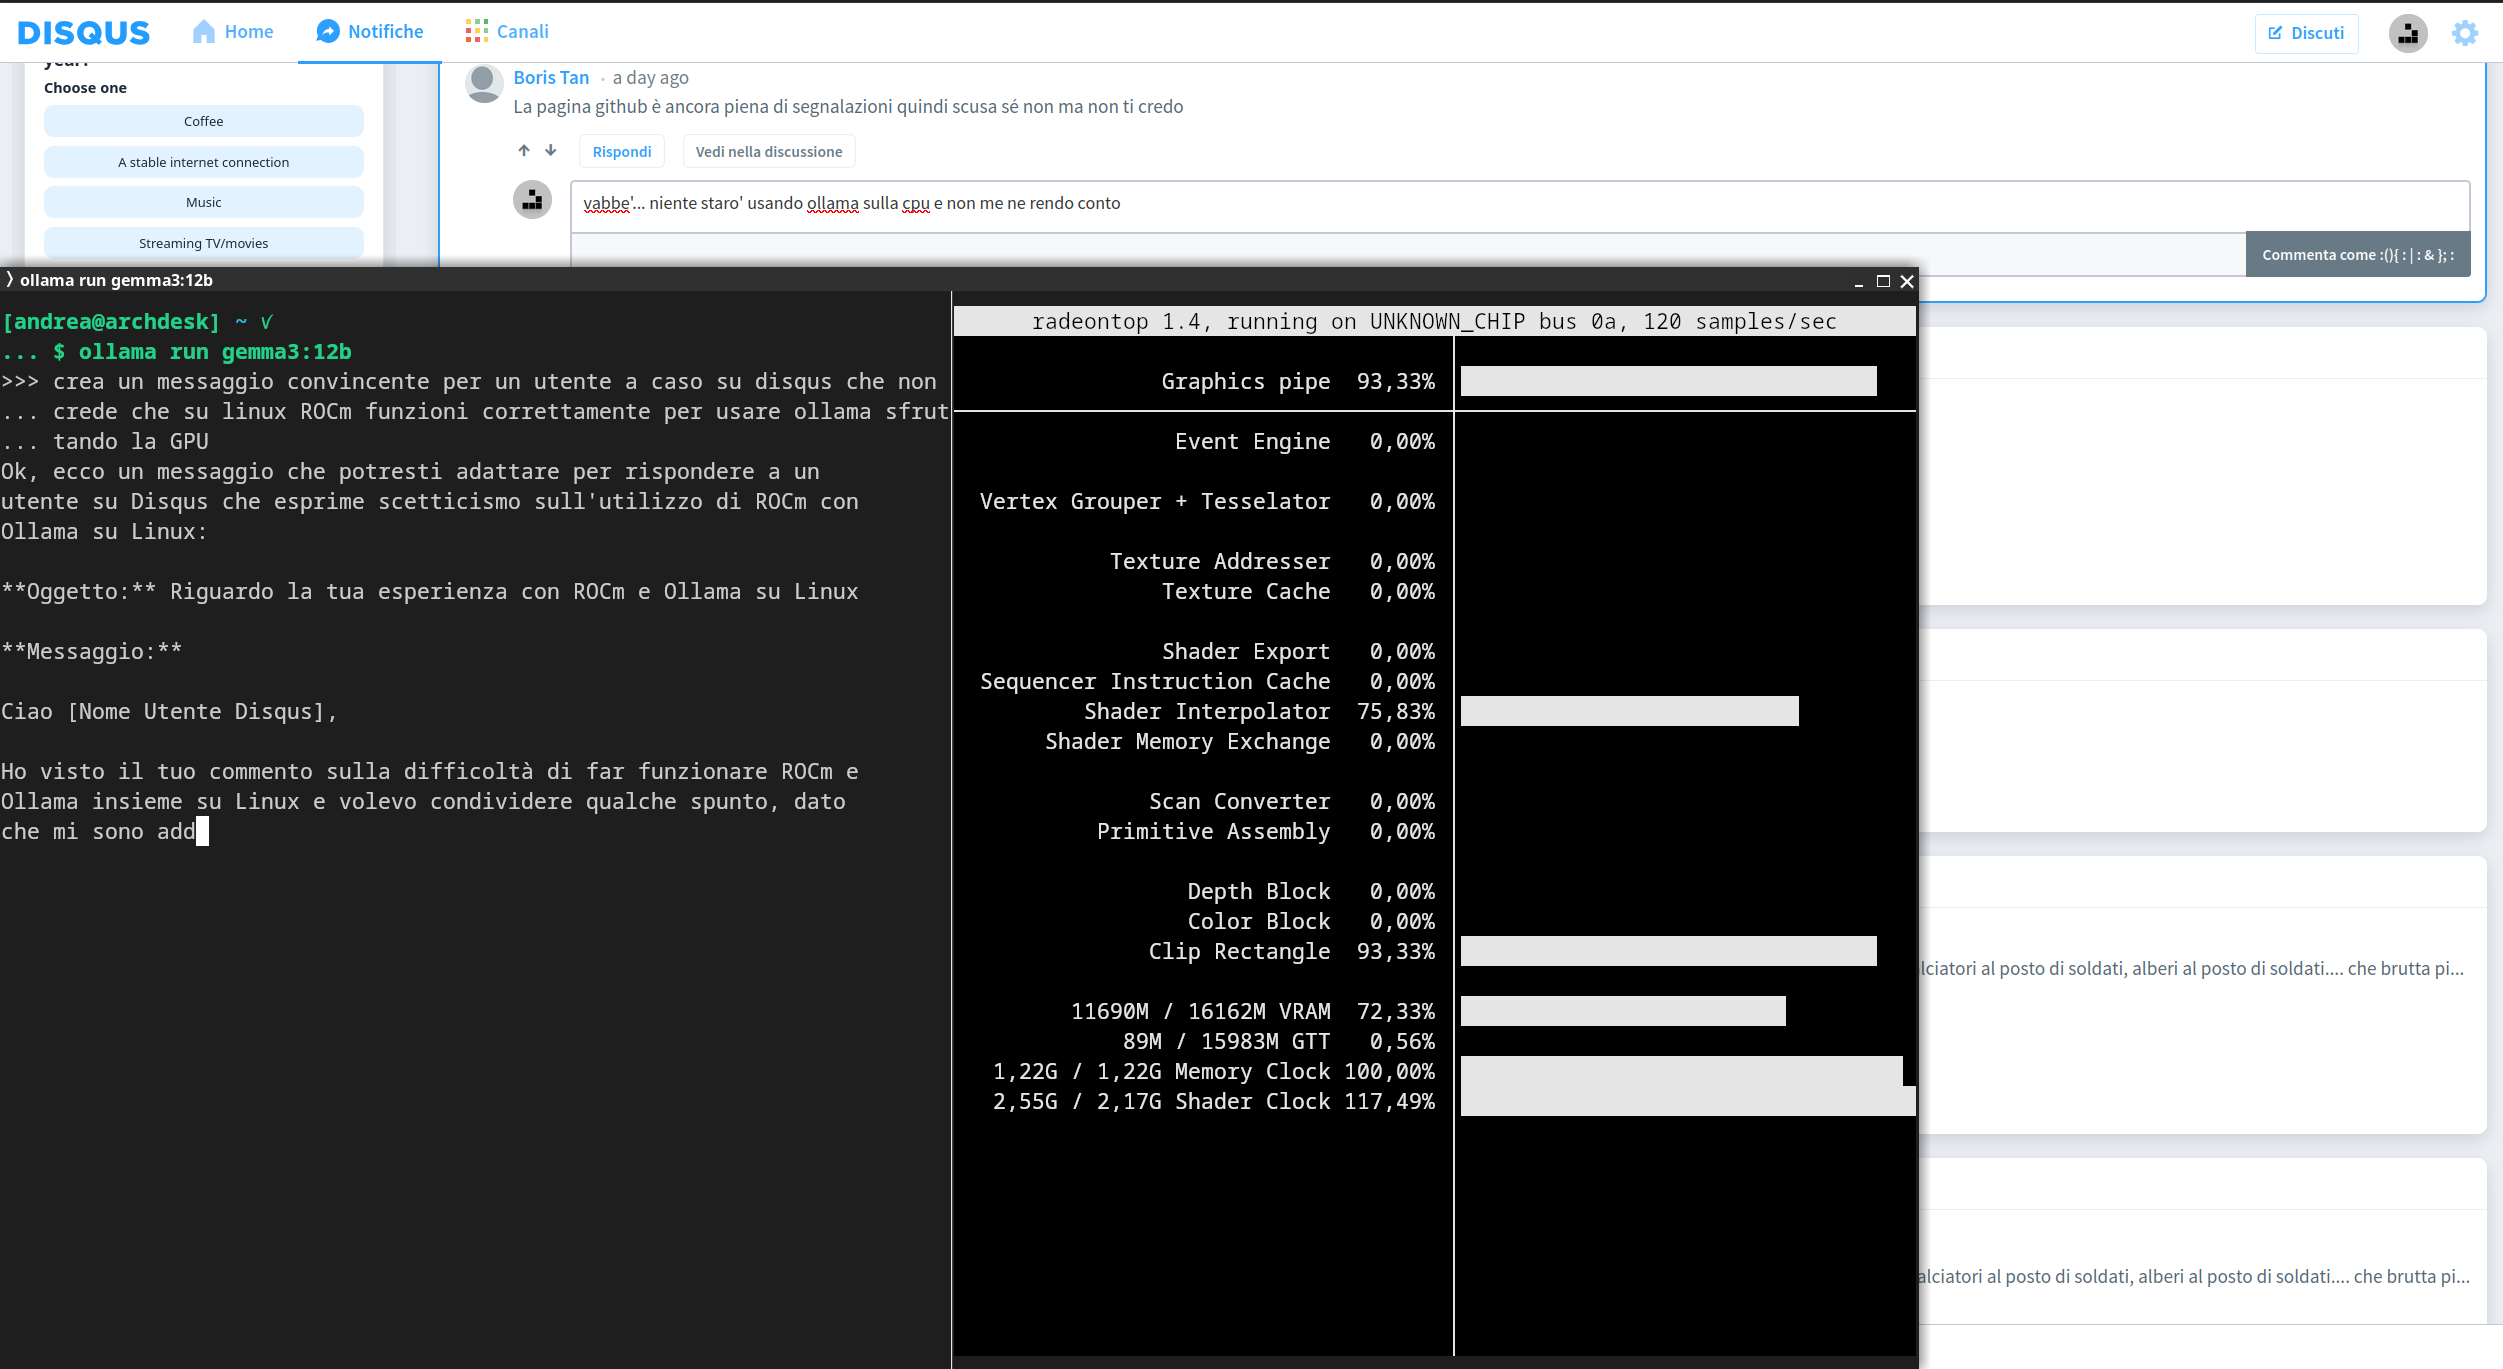Choose A stable internet connection option
This screenshot has width=2503, height=1369.
(204, 163)
